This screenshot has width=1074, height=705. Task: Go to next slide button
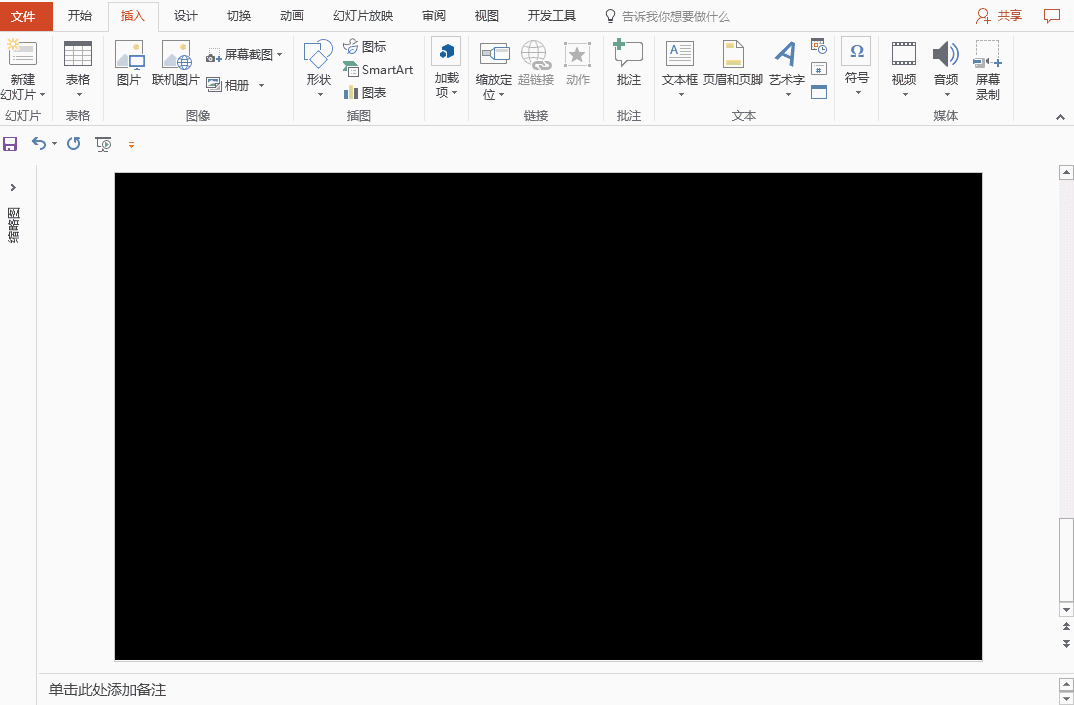point(1066,644)
